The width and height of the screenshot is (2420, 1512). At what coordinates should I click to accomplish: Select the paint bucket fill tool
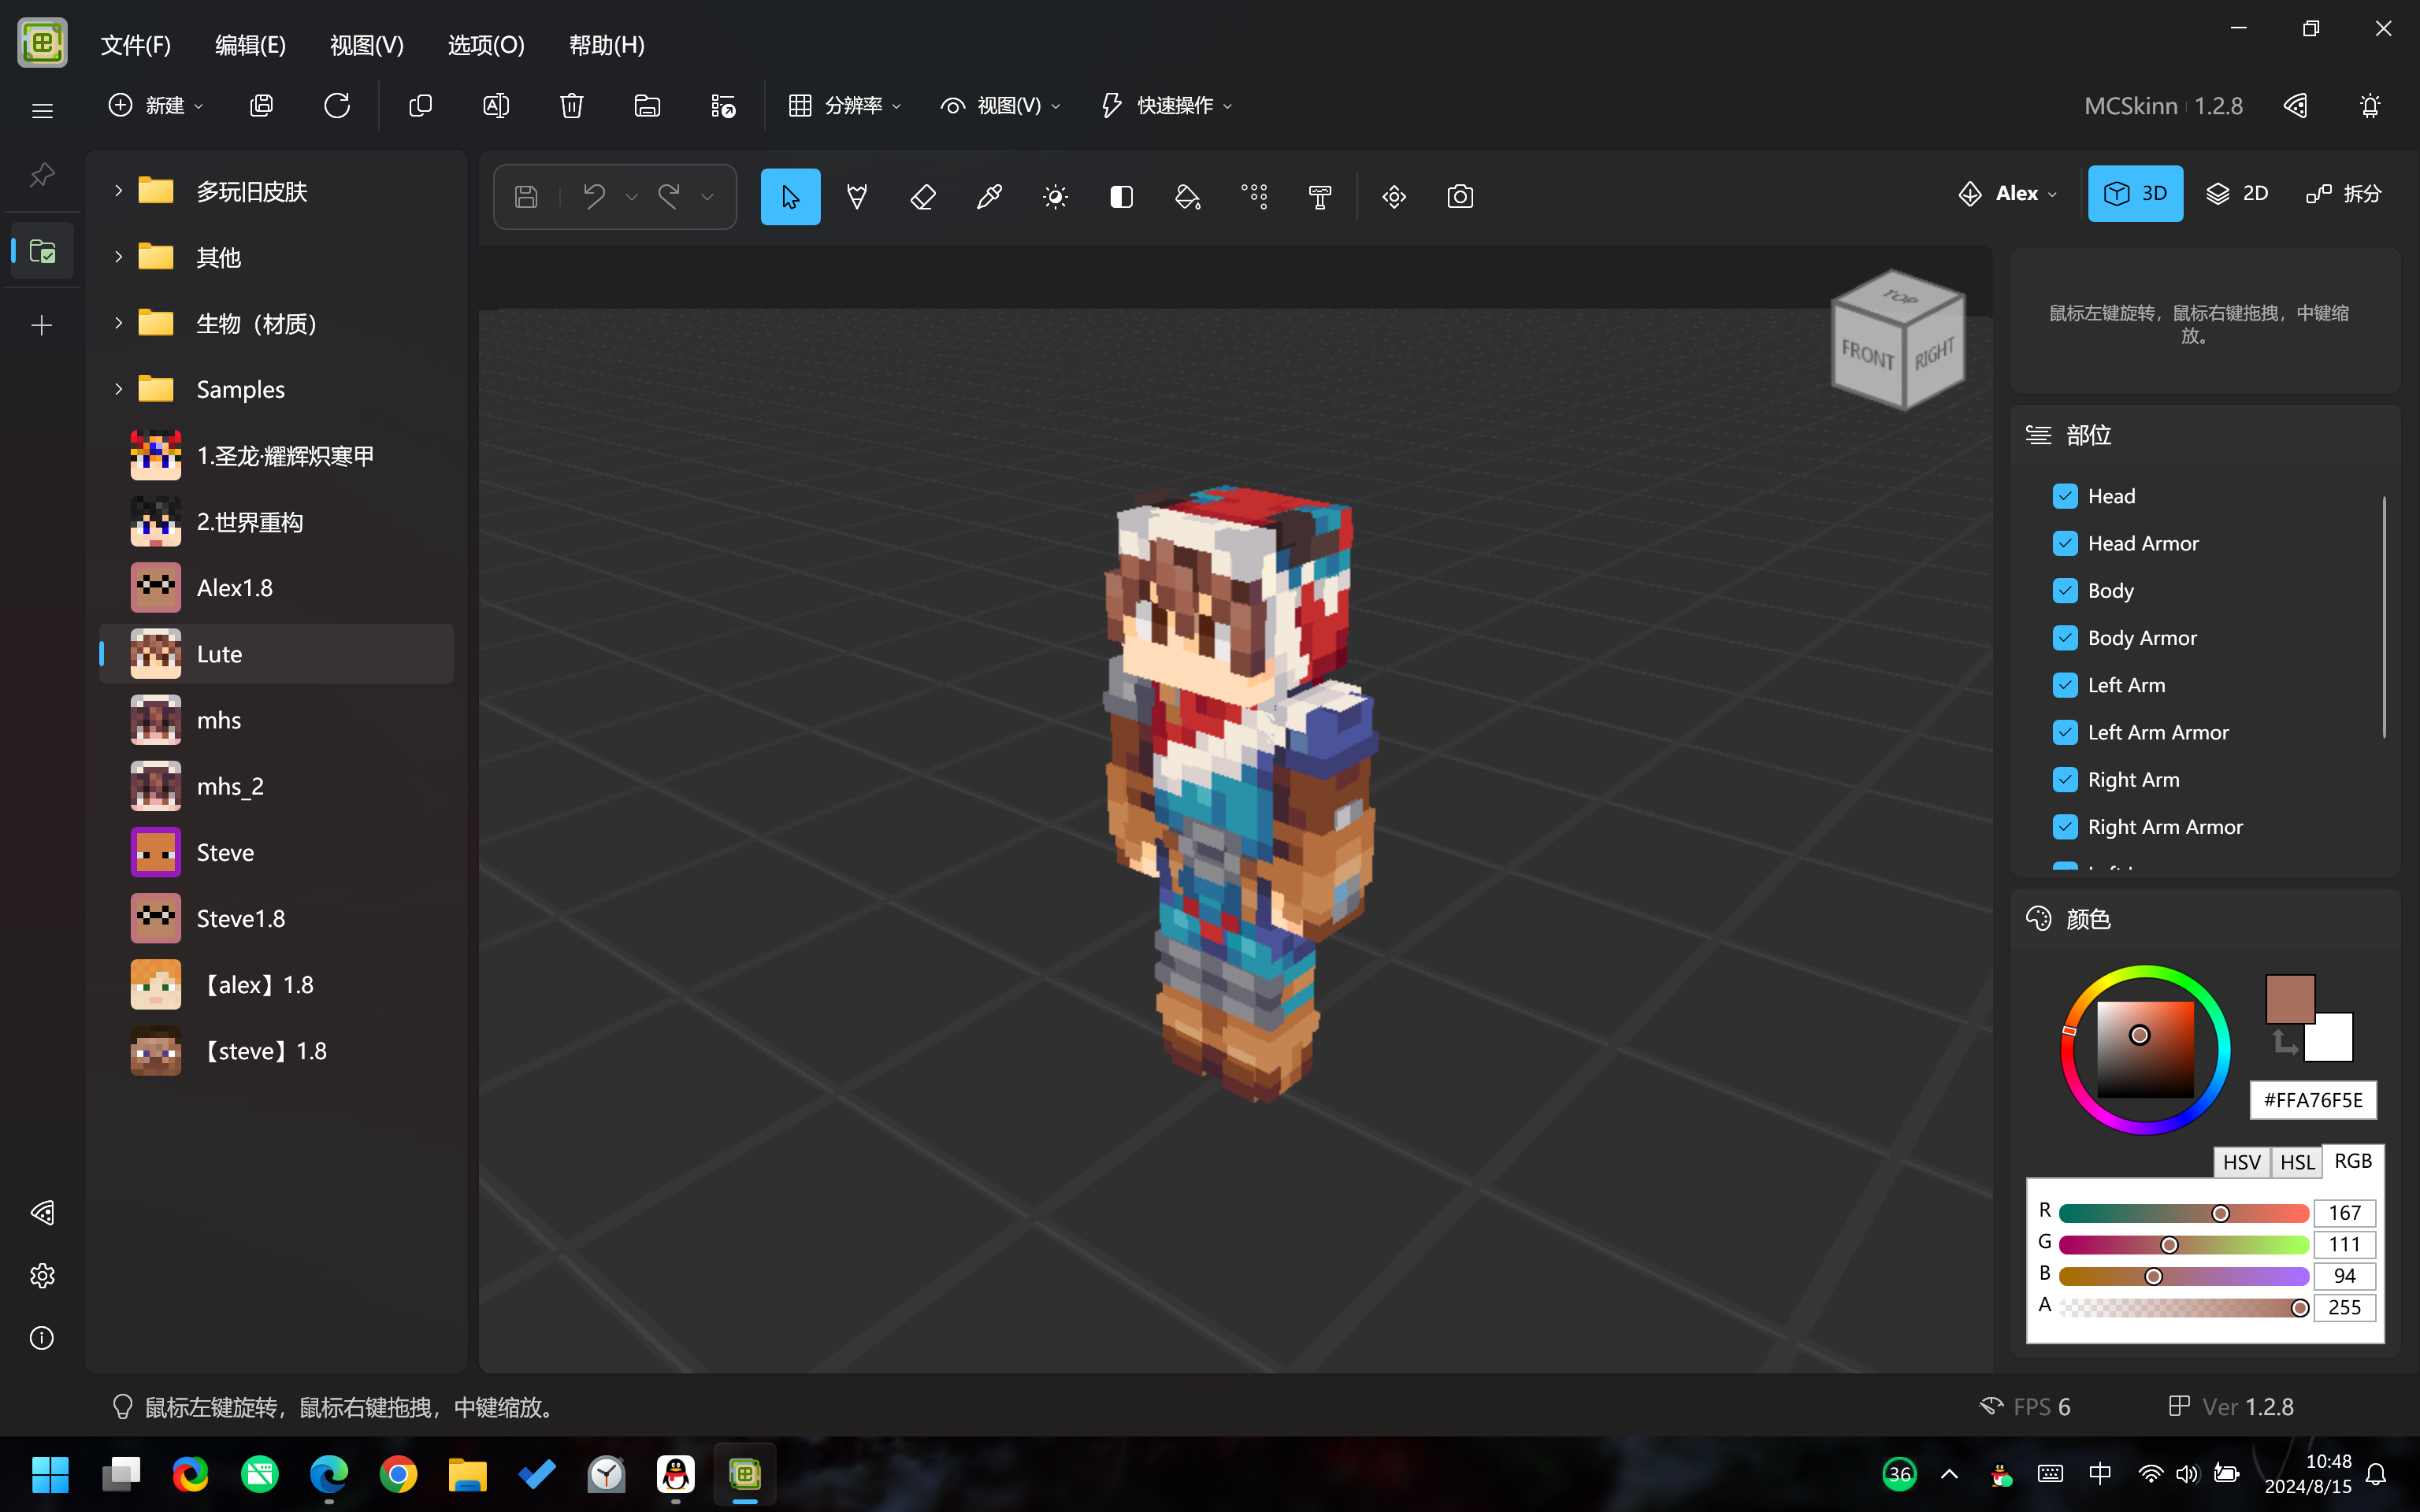pos(1187,197)
